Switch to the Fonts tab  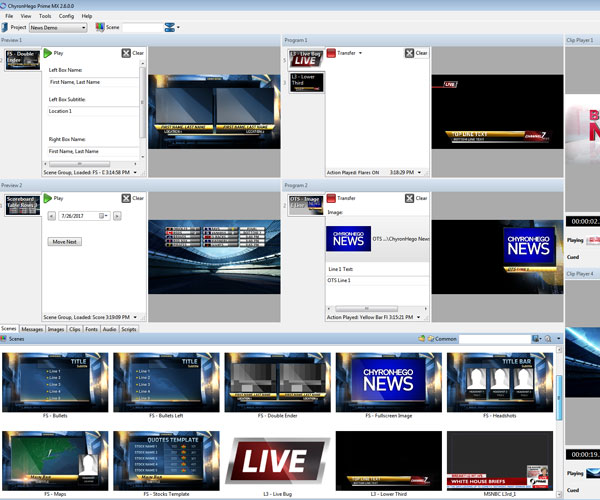(91, 329)
